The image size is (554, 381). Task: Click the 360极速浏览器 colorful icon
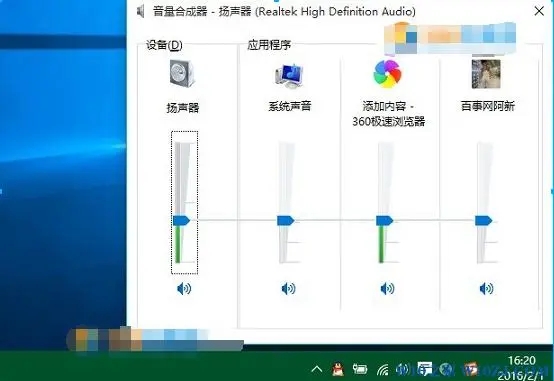(x=388, y=74)
